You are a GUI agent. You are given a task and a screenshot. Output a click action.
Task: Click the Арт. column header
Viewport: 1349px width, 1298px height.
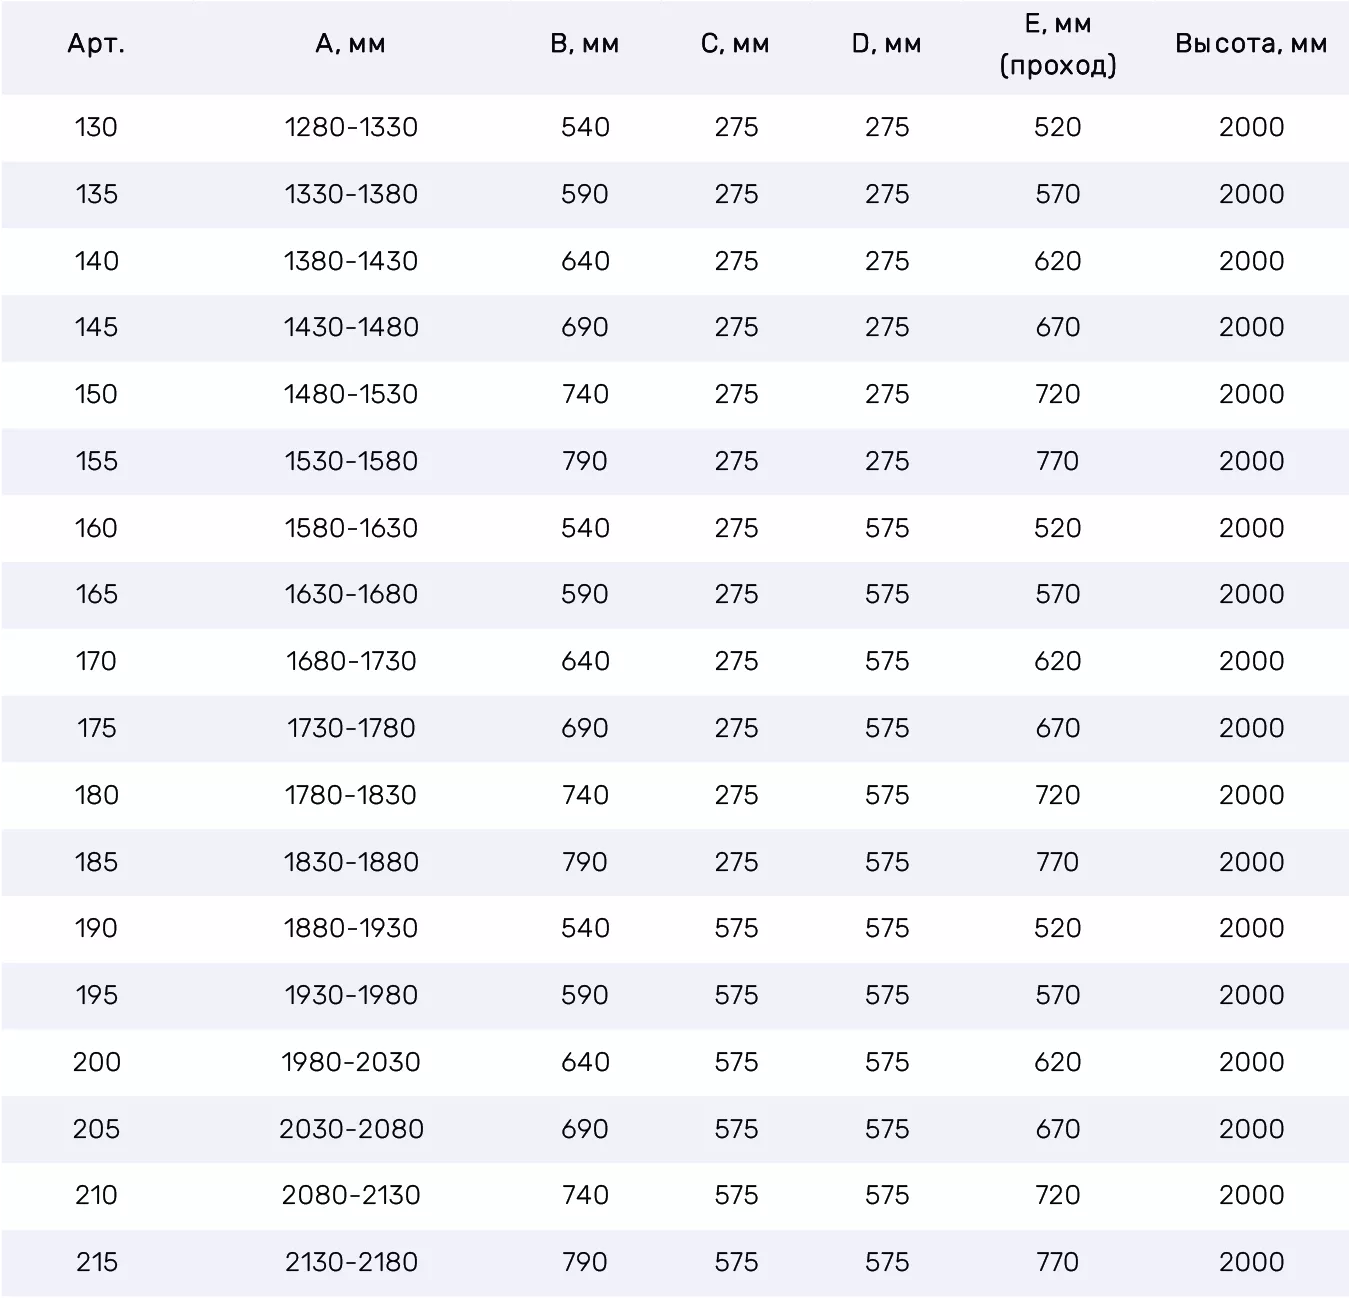pos(96,44)
